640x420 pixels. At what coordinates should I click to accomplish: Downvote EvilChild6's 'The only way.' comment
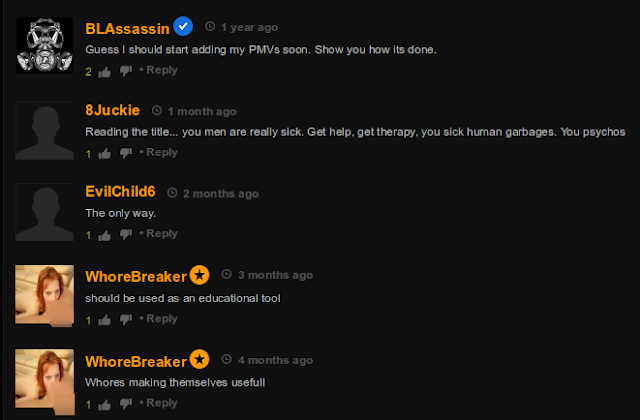coord(126,234)
